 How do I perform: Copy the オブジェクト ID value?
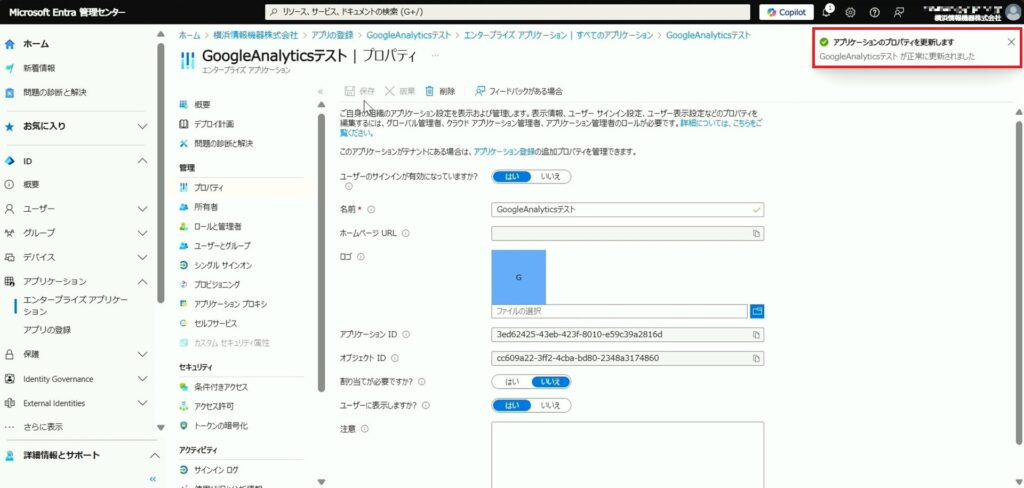[x=756, y=359]
